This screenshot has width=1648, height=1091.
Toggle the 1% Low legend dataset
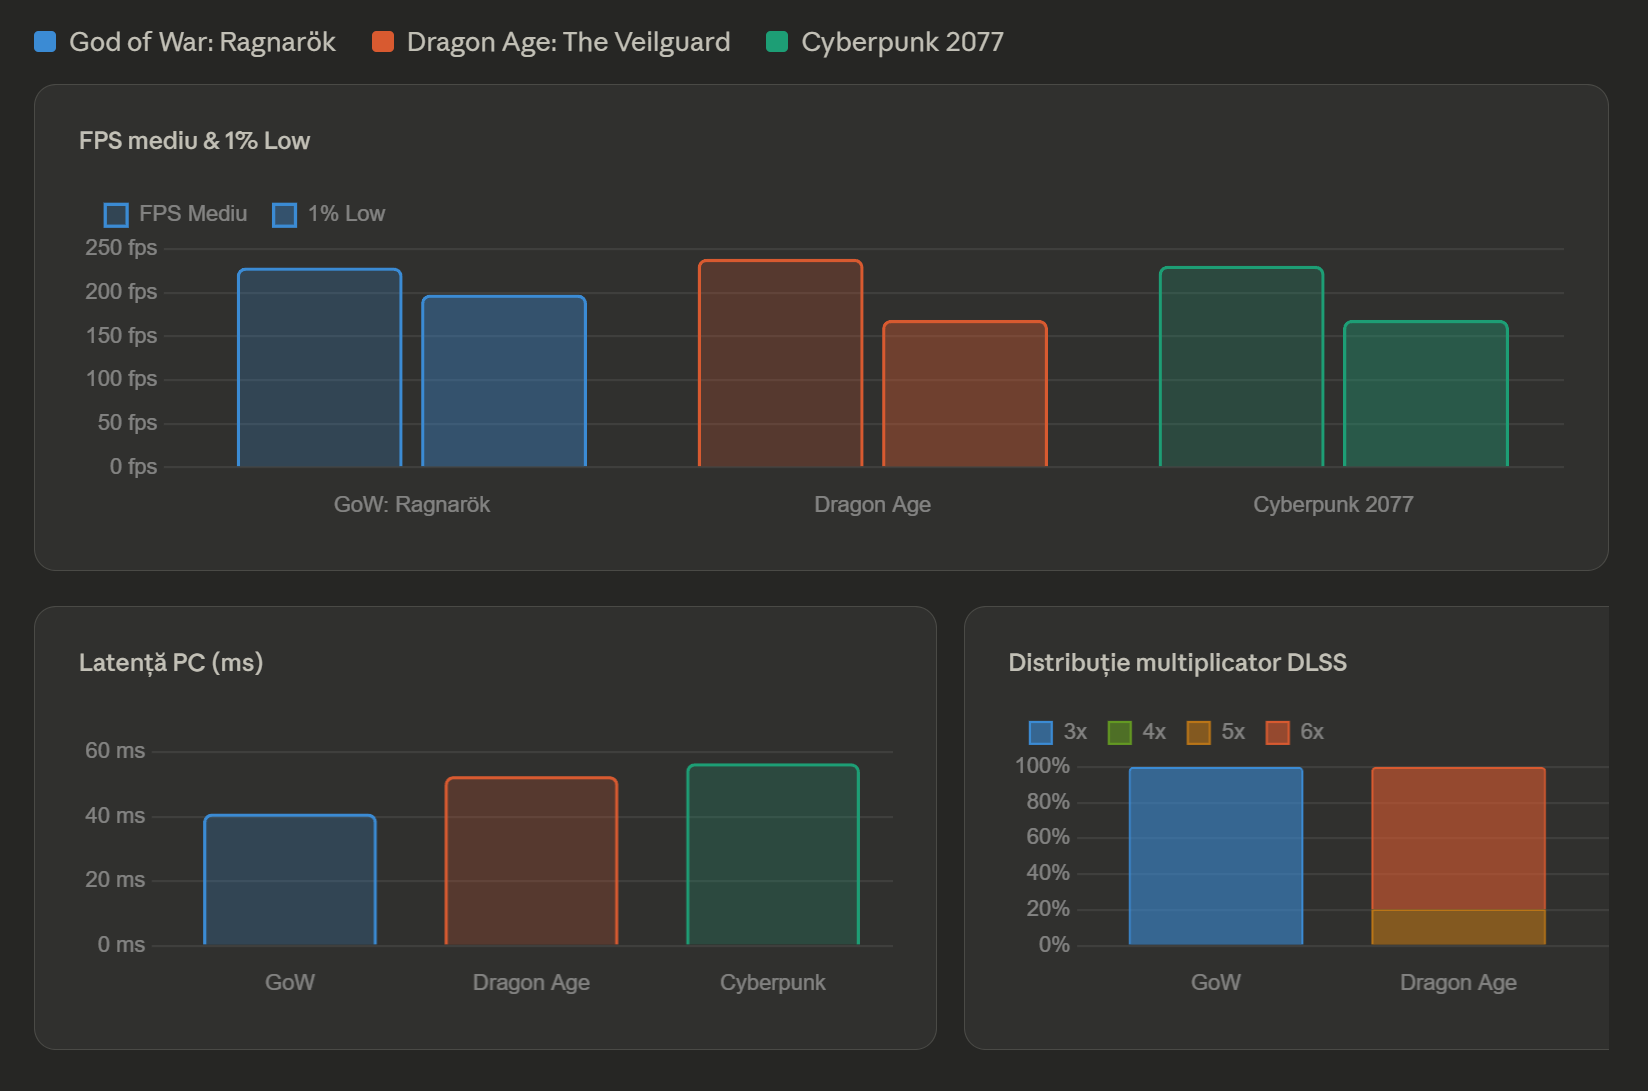tap(328, 214)
